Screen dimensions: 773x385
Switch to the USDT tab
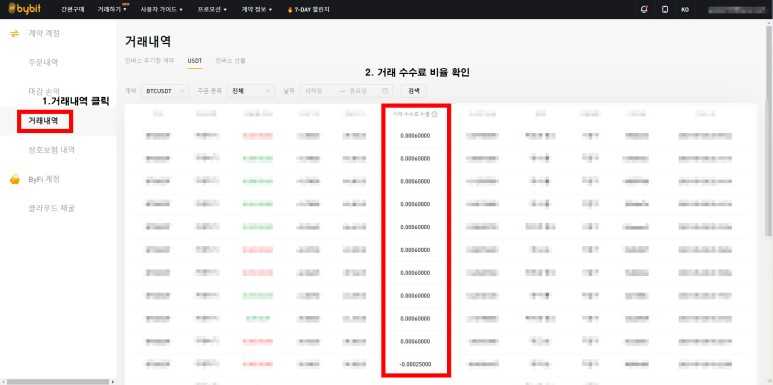(195, 61)
